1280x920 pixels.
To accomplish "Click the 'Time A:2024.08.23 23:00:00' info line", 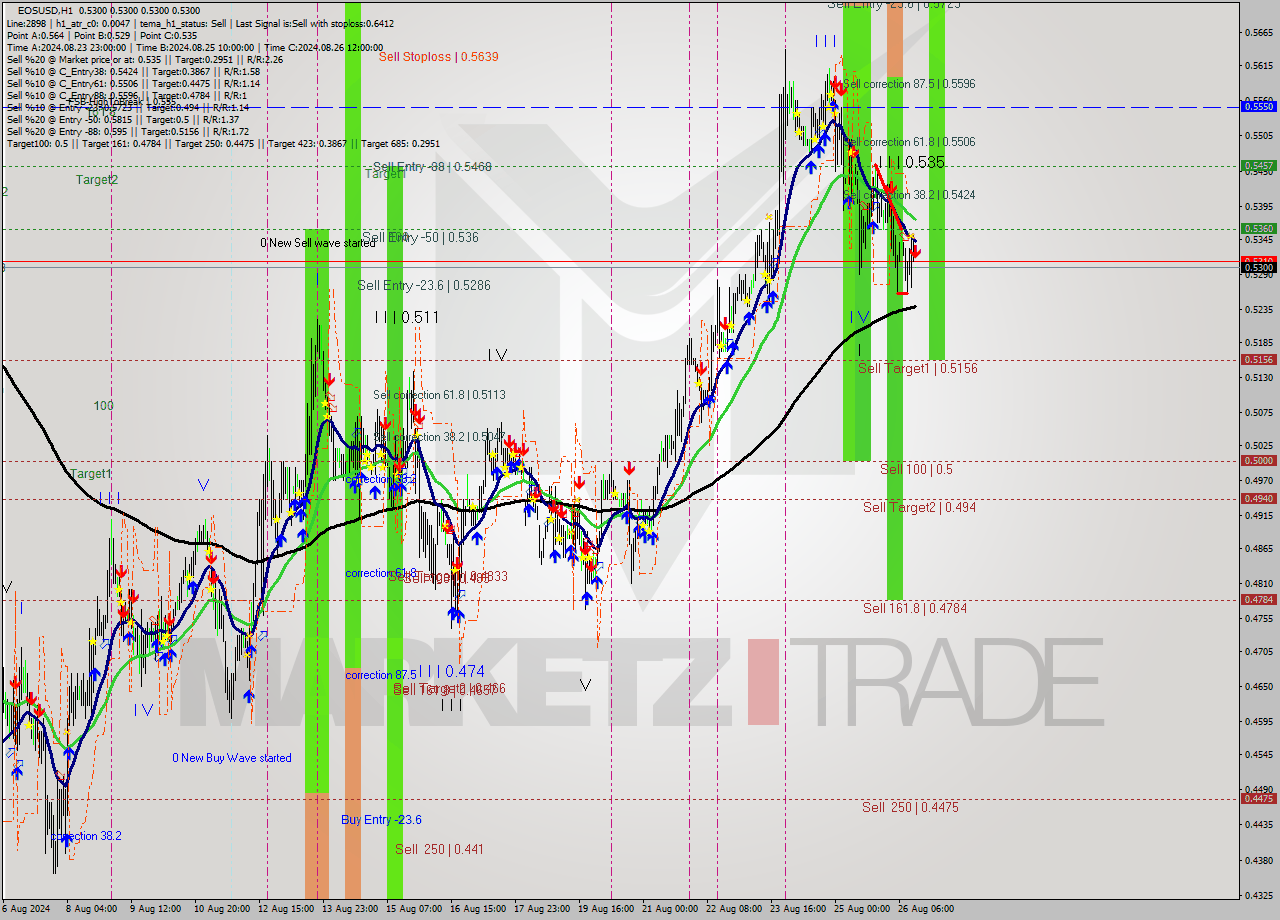I will (x=195, y=47).
